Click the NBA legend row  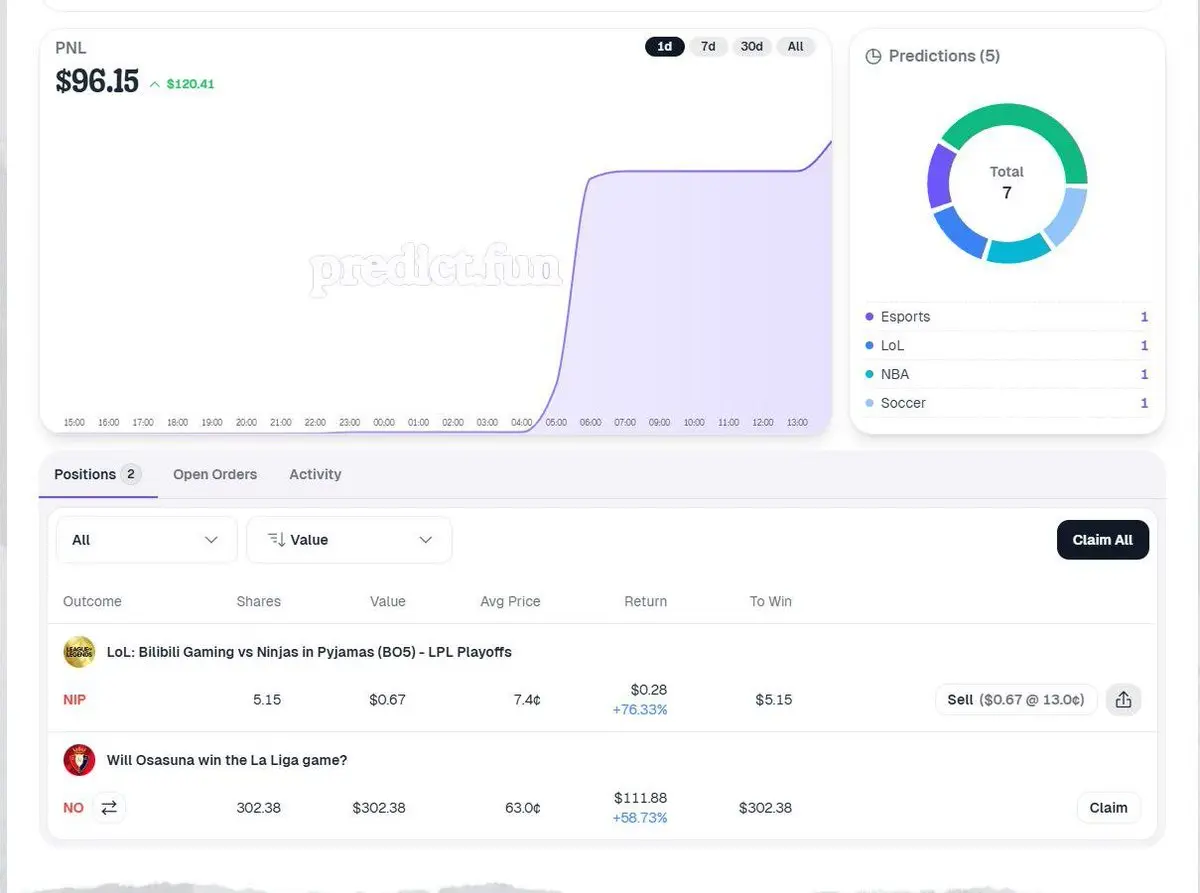coord(1007,374)
